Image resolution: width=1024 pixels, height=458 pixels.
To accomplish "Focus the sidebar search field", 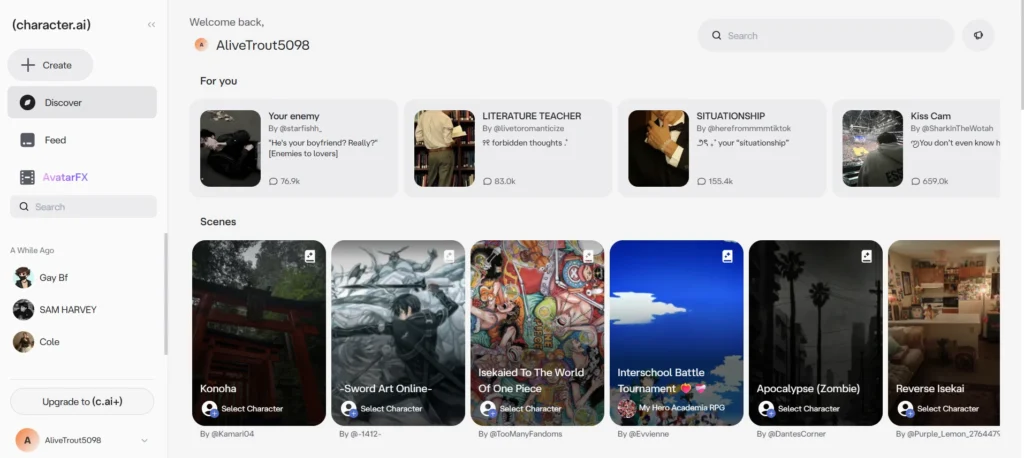I will pos(84,206).
